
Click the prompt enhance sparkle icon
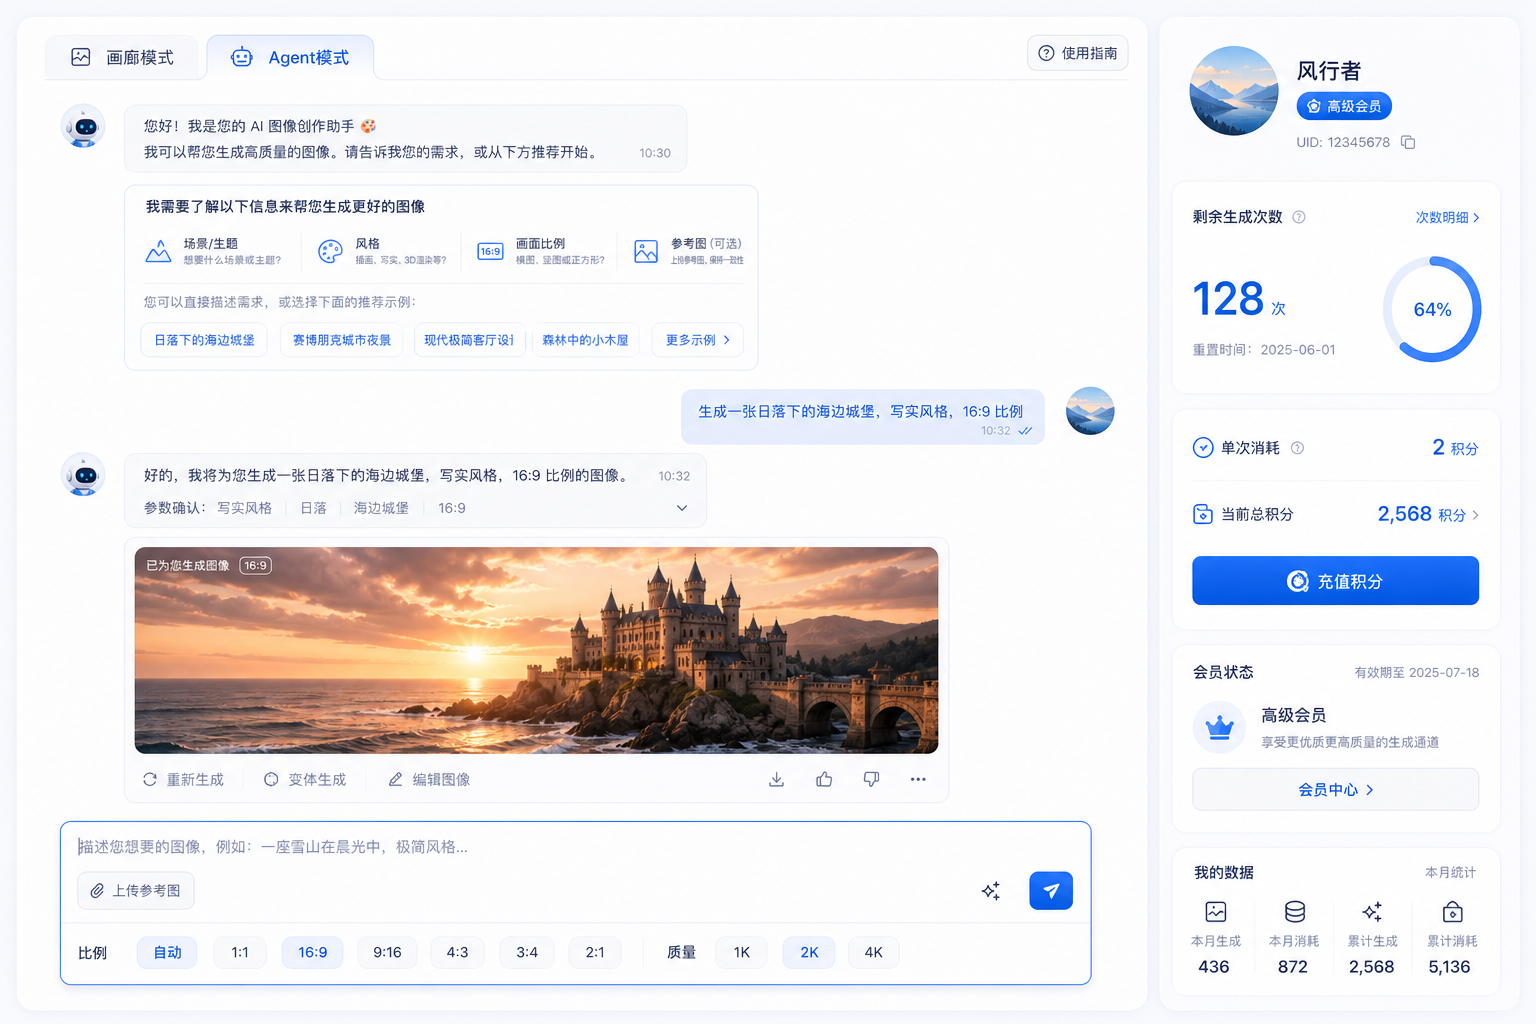coord(991,890)
